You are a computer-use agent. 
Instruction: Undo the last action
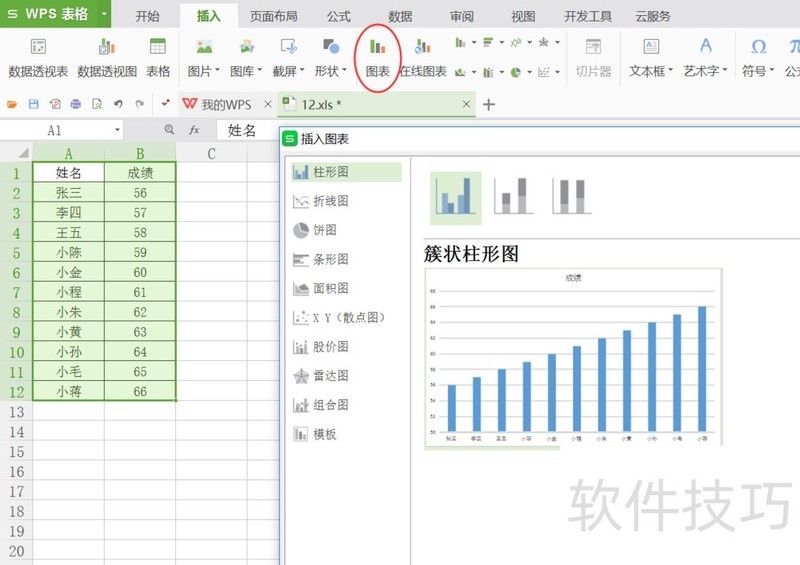[x=118, y=104]
